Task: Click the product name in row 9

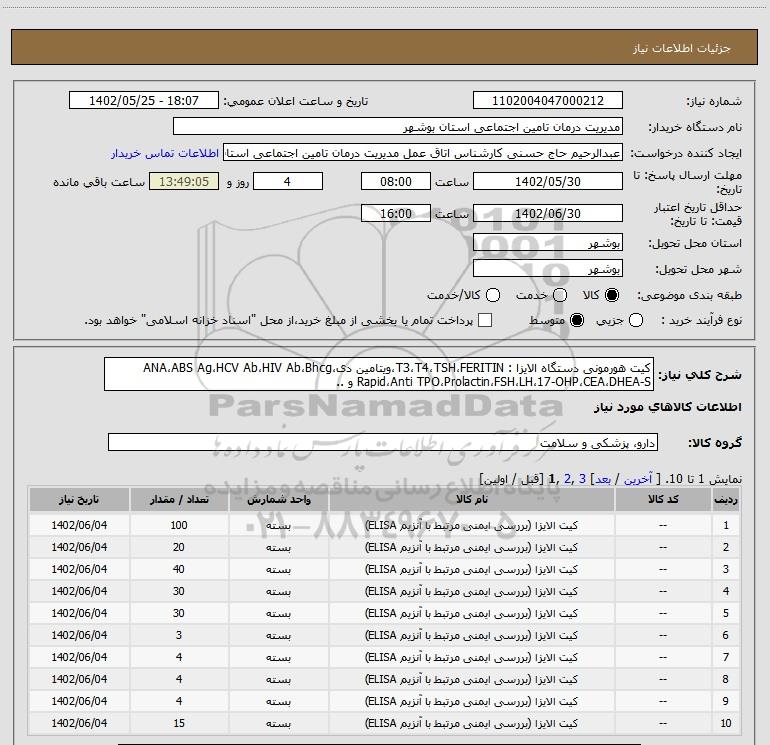Action: pyautogui.click(x=471, y=701)
